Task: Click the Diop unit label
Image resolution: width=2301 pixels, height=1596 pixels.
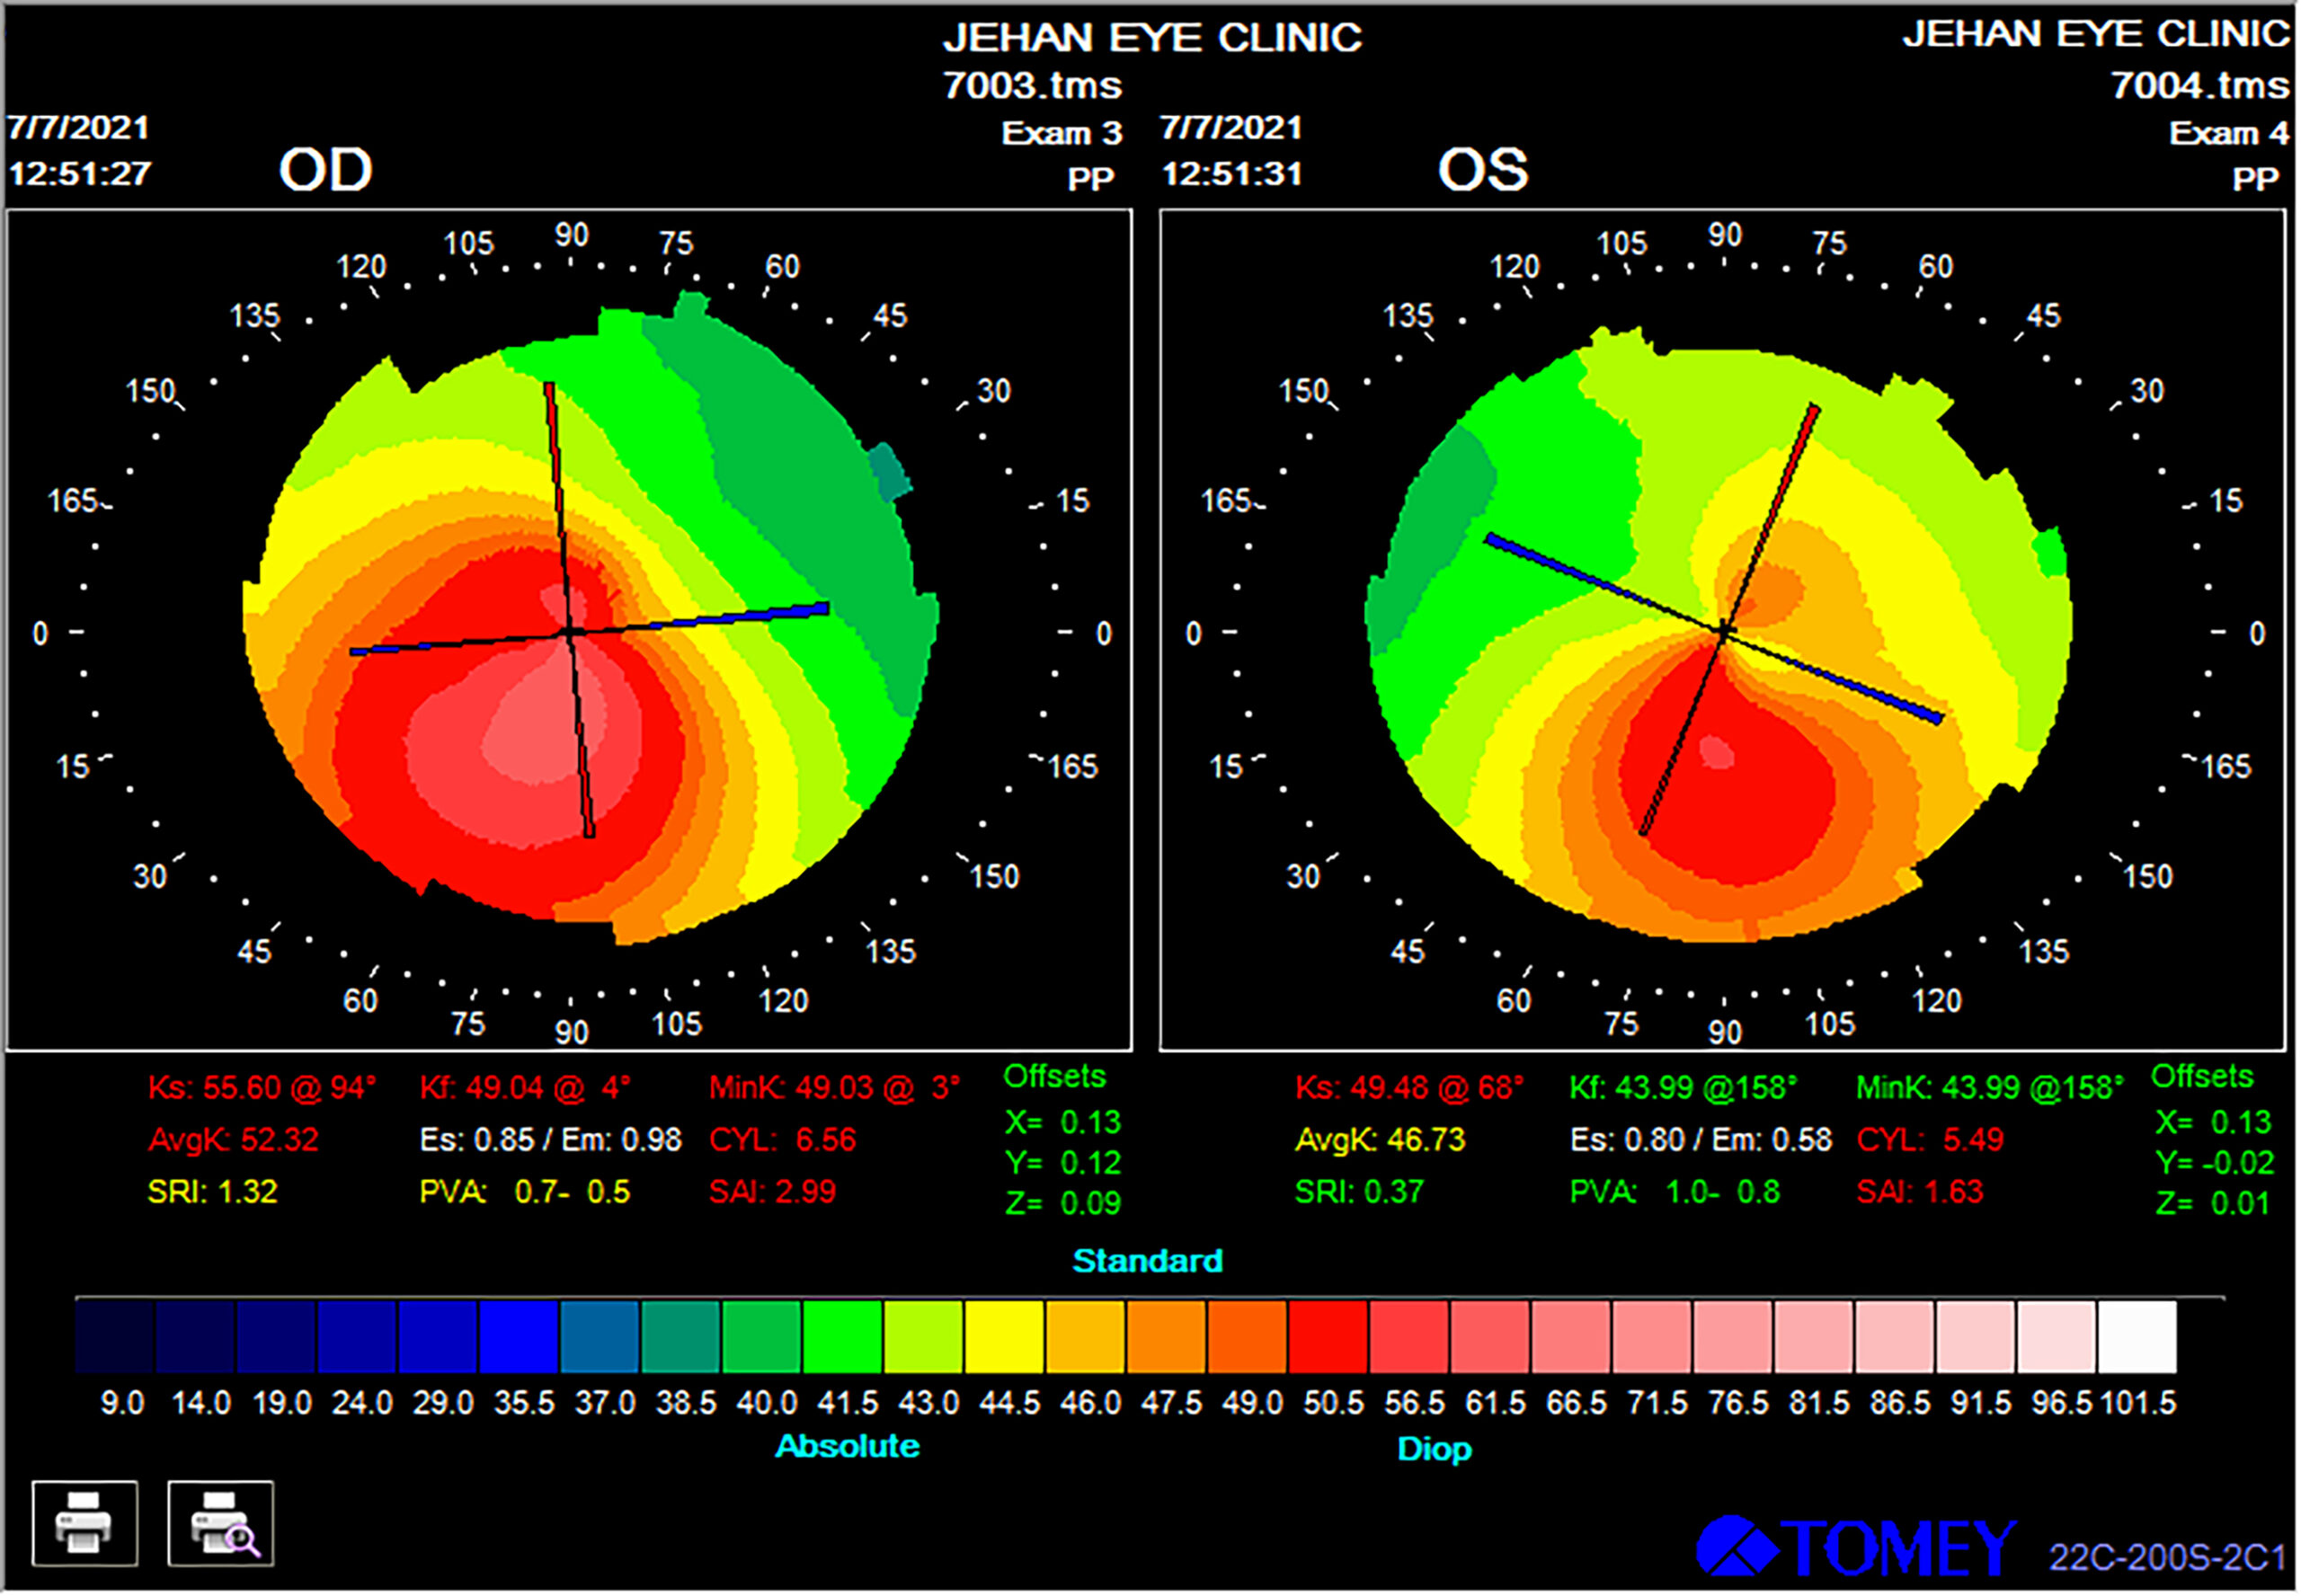Action: pos(1436,1451)
